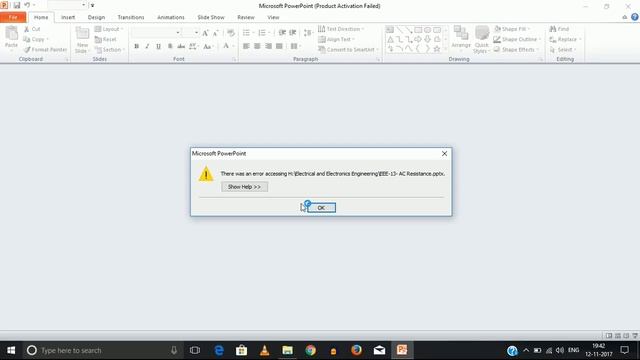
Task: Open the font size dropdown
Action: (196, 33)
